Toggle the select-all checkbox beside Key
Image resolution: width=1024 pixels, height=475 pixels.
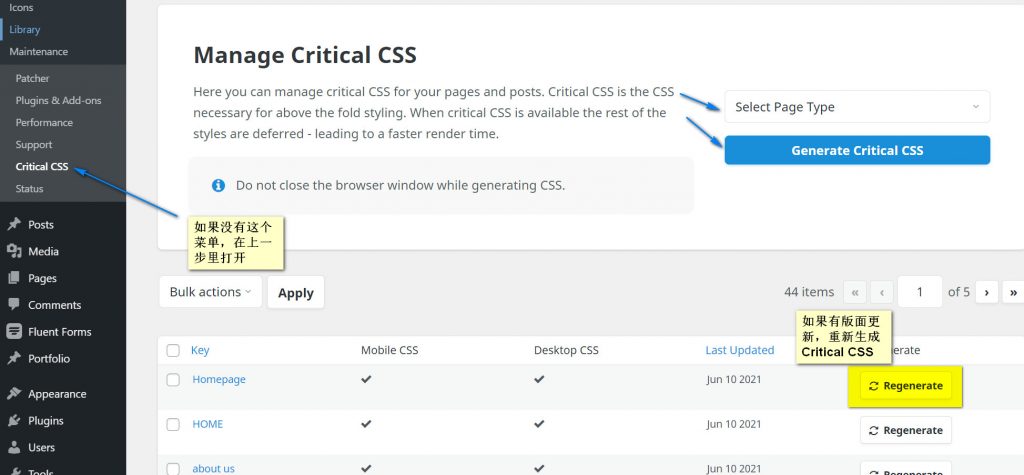[173, 351]
